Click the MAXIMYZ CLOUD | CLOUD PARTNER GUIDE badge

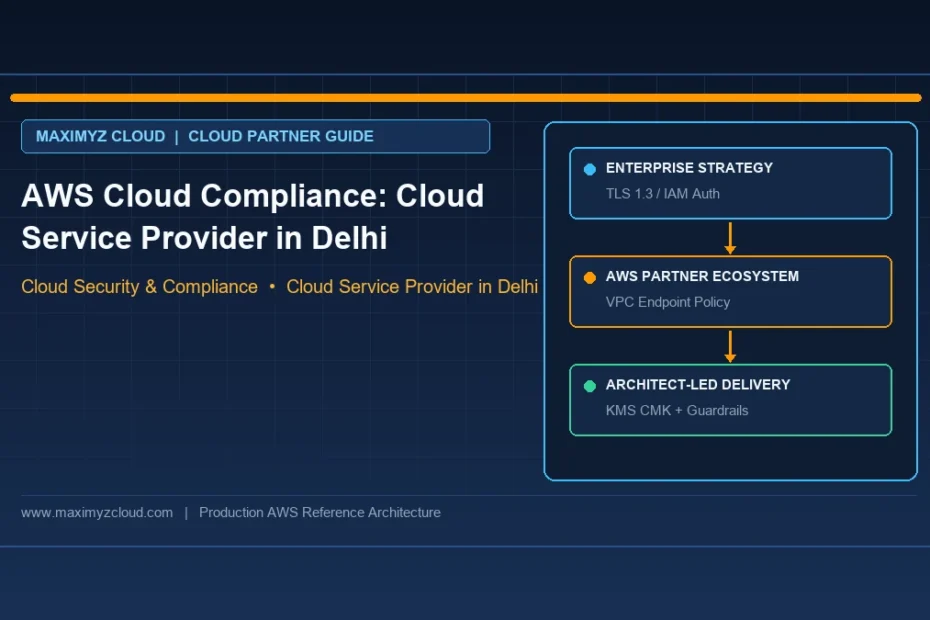256,136
